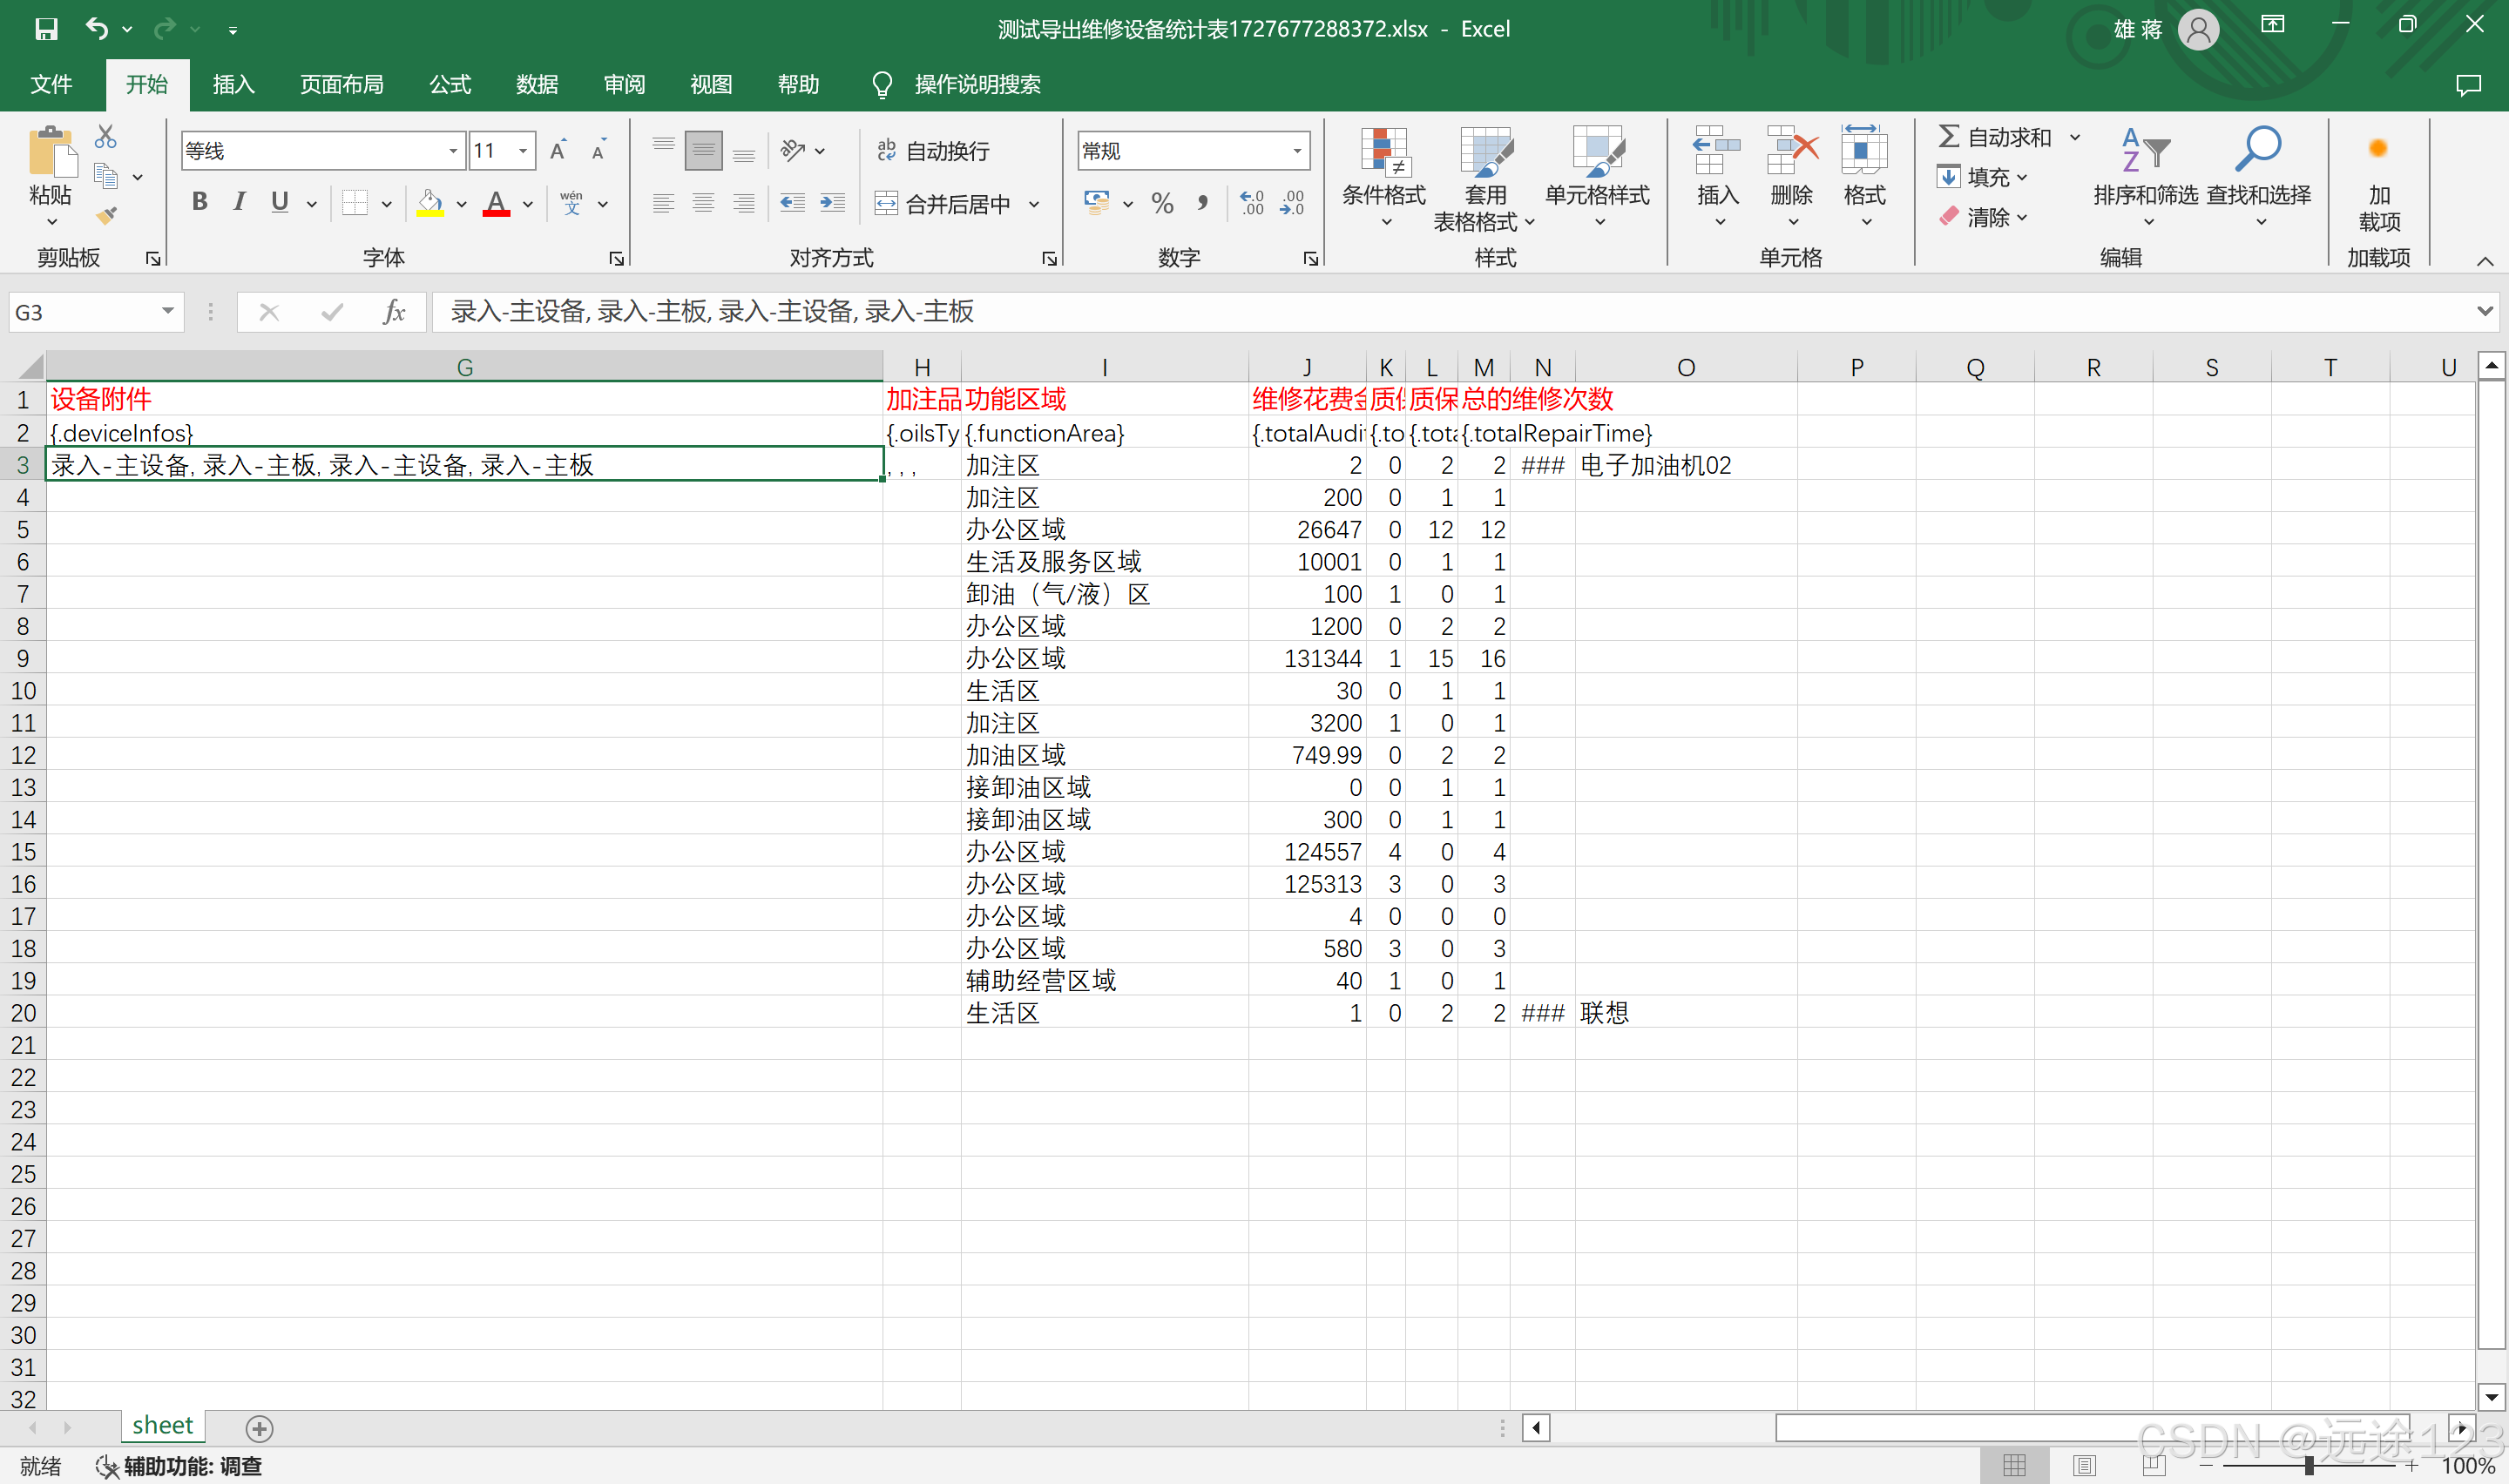Open the 公式 ribbon tab
Screen dimensions: 2509x1484
[450, 84]
